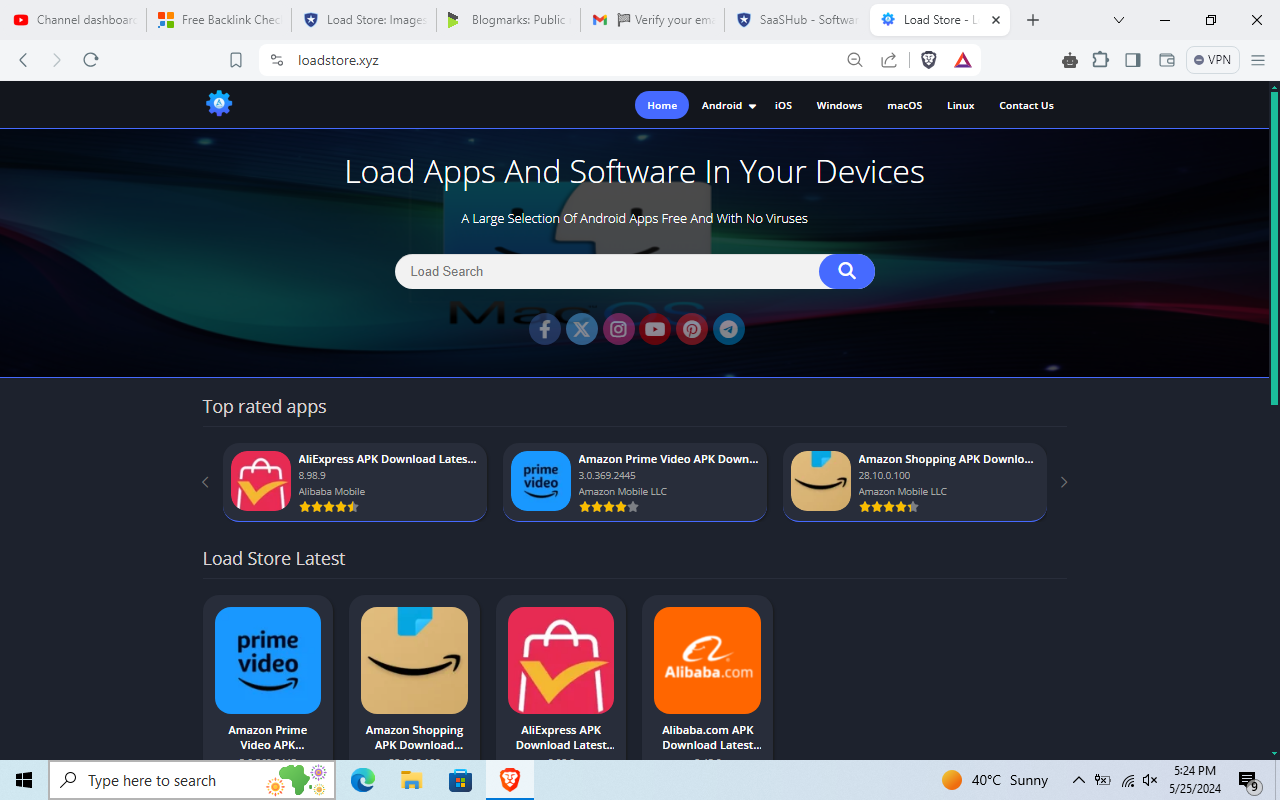Show hidden system tray icons
The image size is (1280, 800).
point(1079,780)
